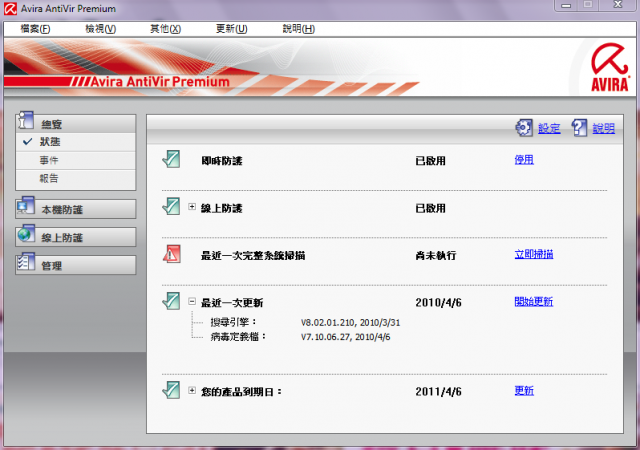Click the 線上防護 label in the status panel
The width and height of the screenshot is (640, 450).
click(222, 208)
